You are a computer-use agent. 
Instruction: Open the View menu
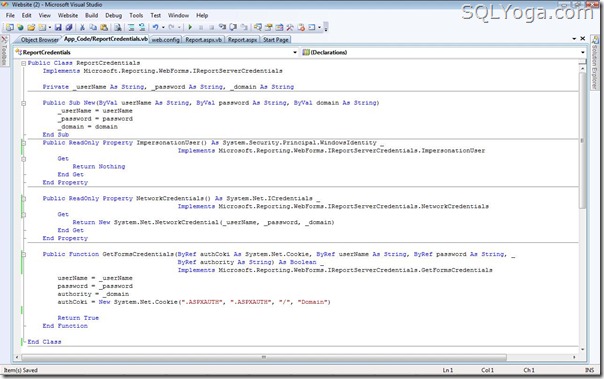coord(44,15)
